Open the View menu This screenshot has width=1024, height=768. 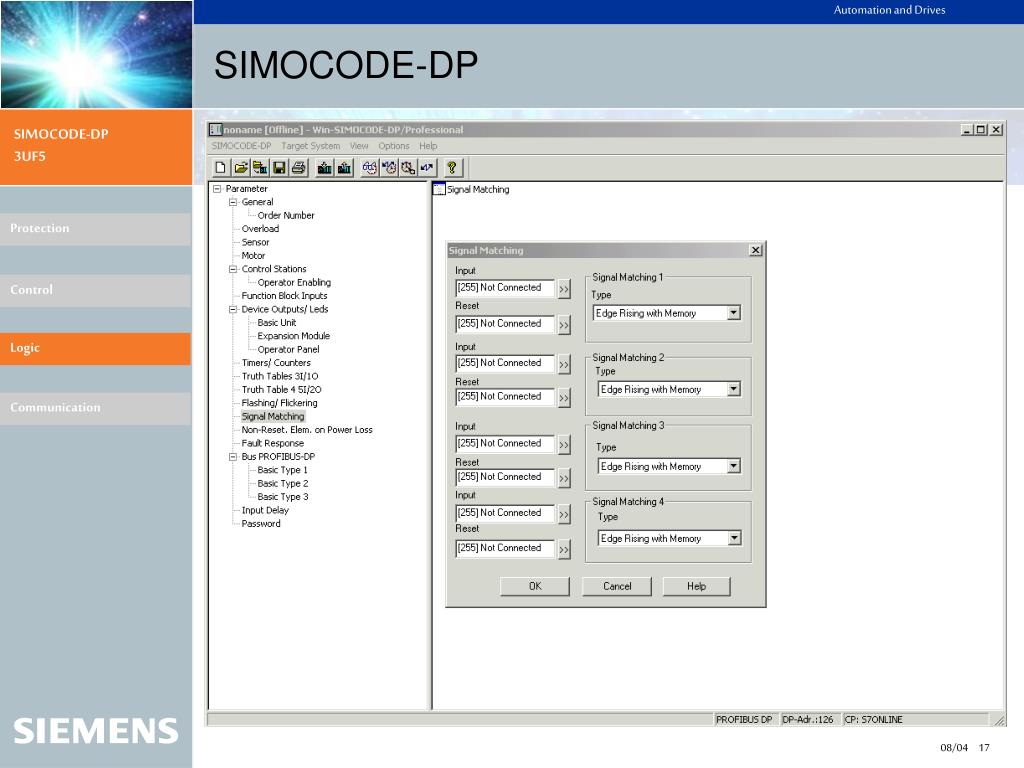coord(359,146)
